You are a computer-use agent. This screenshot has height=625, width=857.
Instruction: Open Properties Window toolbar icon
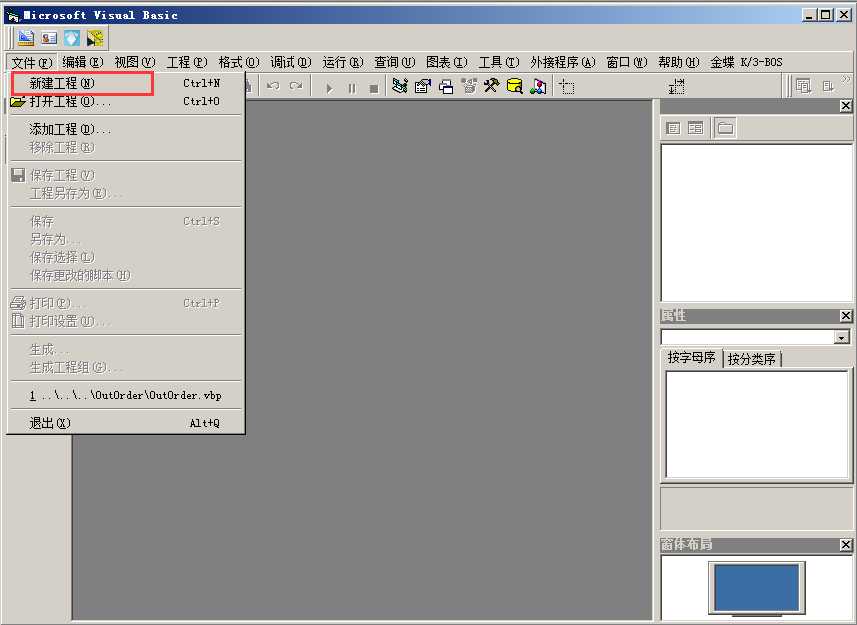[423, 86]
